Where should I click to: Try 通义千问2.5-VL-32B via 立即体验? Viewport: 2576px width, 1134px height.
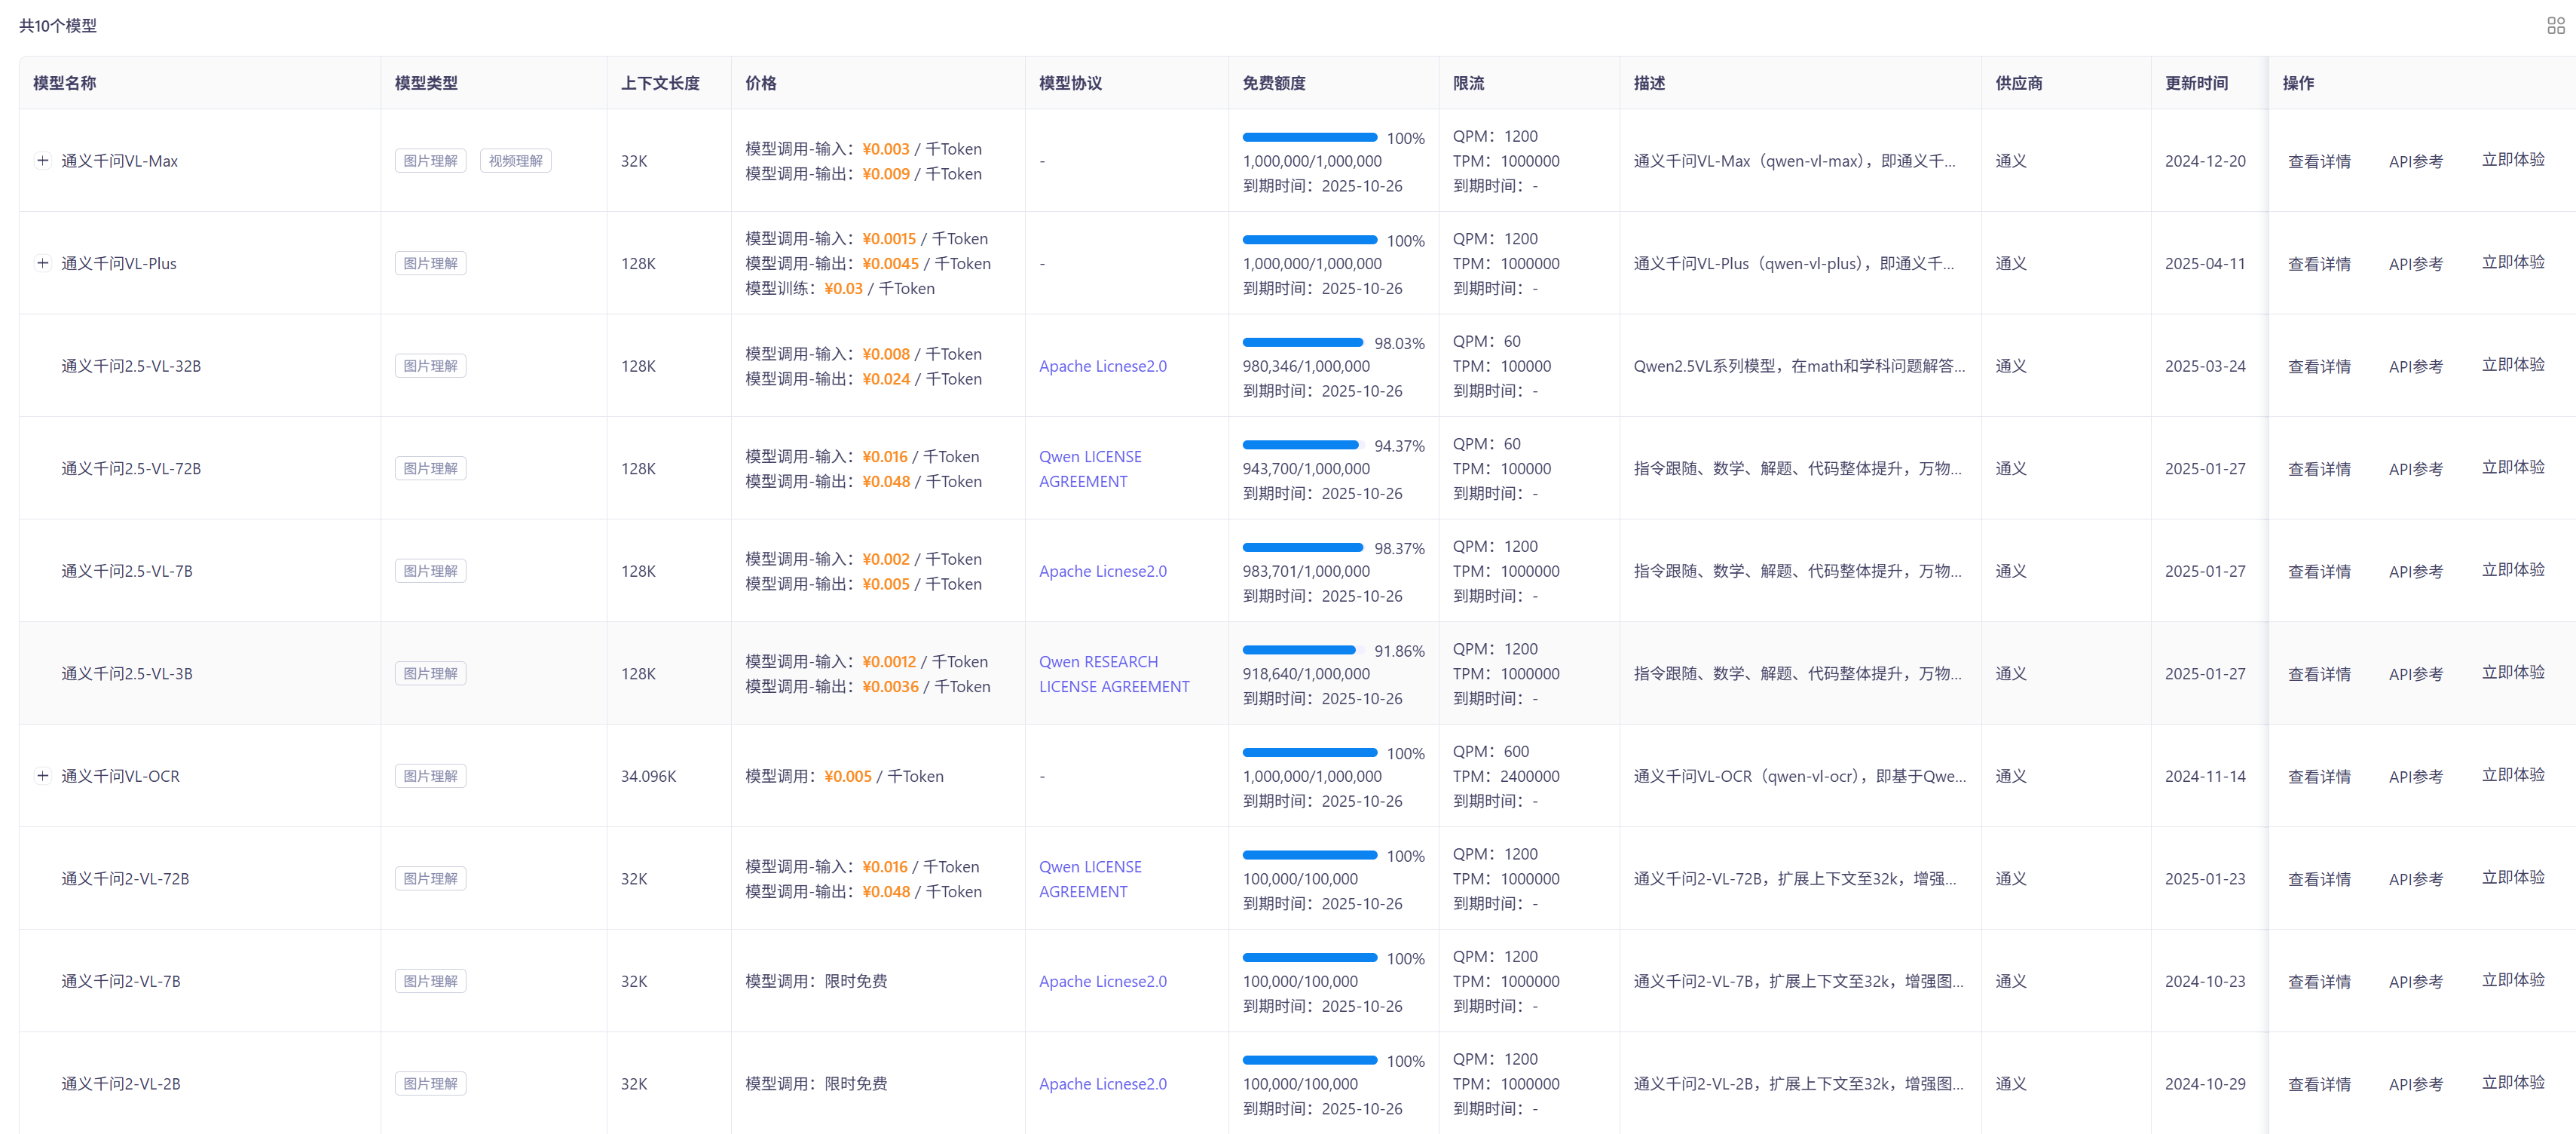(x=2512, y=365)
